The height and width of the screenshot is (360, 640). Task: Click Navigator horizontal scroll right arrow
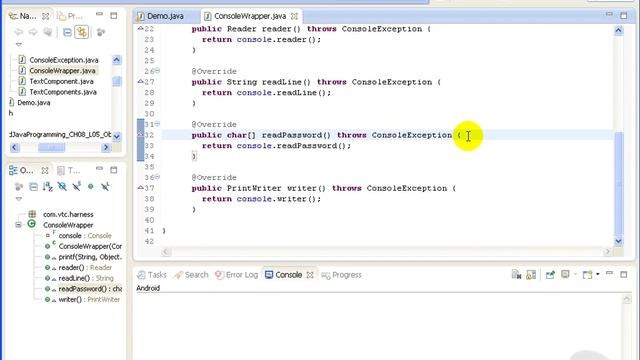106,147
